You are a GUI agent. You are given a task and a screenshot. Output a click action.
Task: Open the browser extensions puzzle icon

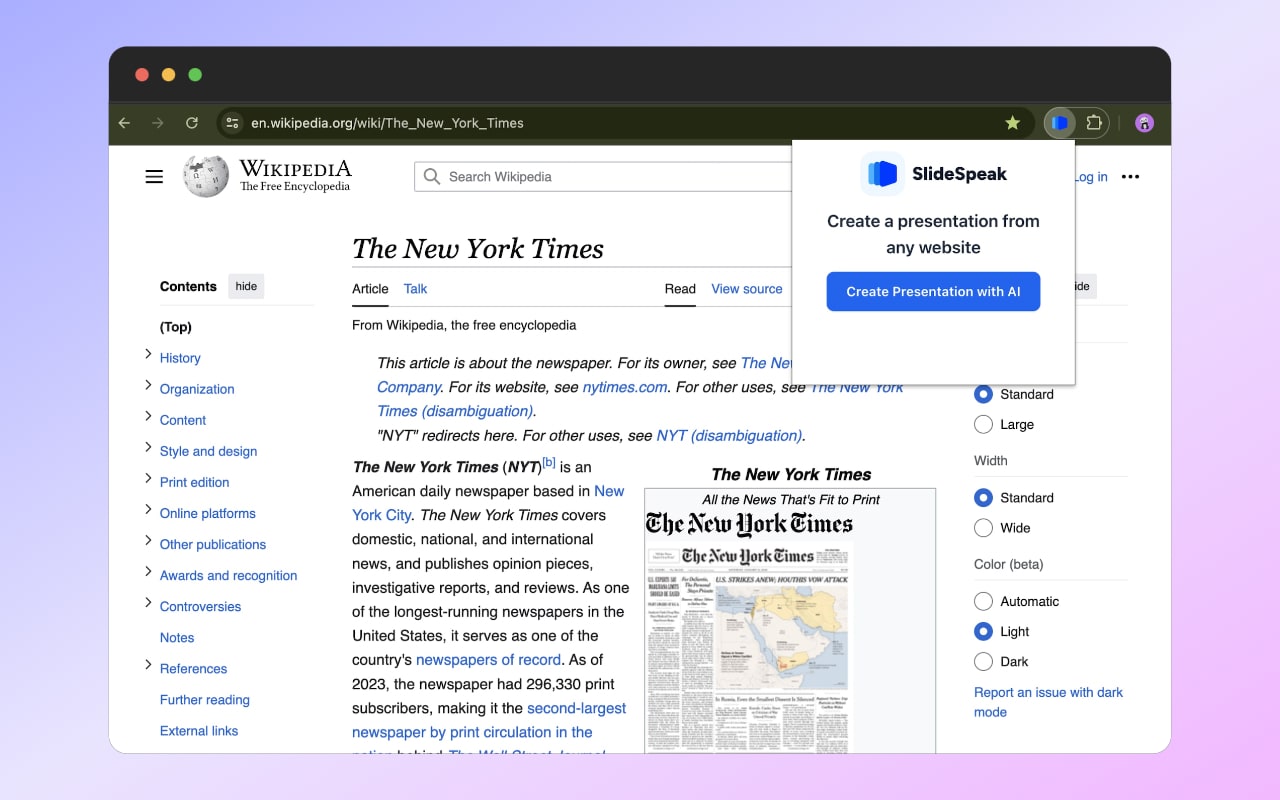click(1094, 123)
